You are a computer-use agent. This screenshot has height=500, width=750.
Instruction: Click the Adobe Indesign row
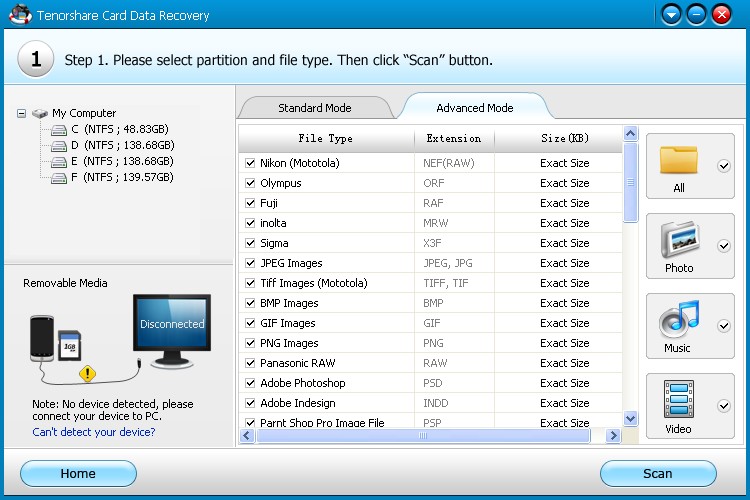coord(430,403)
